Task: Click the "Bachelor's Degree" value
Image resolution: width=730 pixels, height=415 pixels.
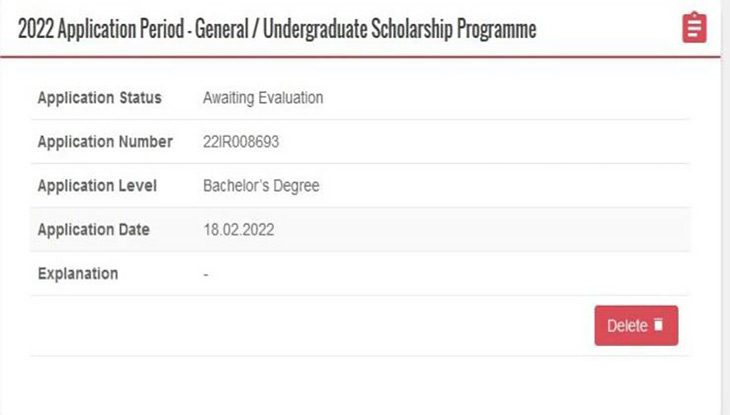Action: pyautogui.click(x=261, y=186)
